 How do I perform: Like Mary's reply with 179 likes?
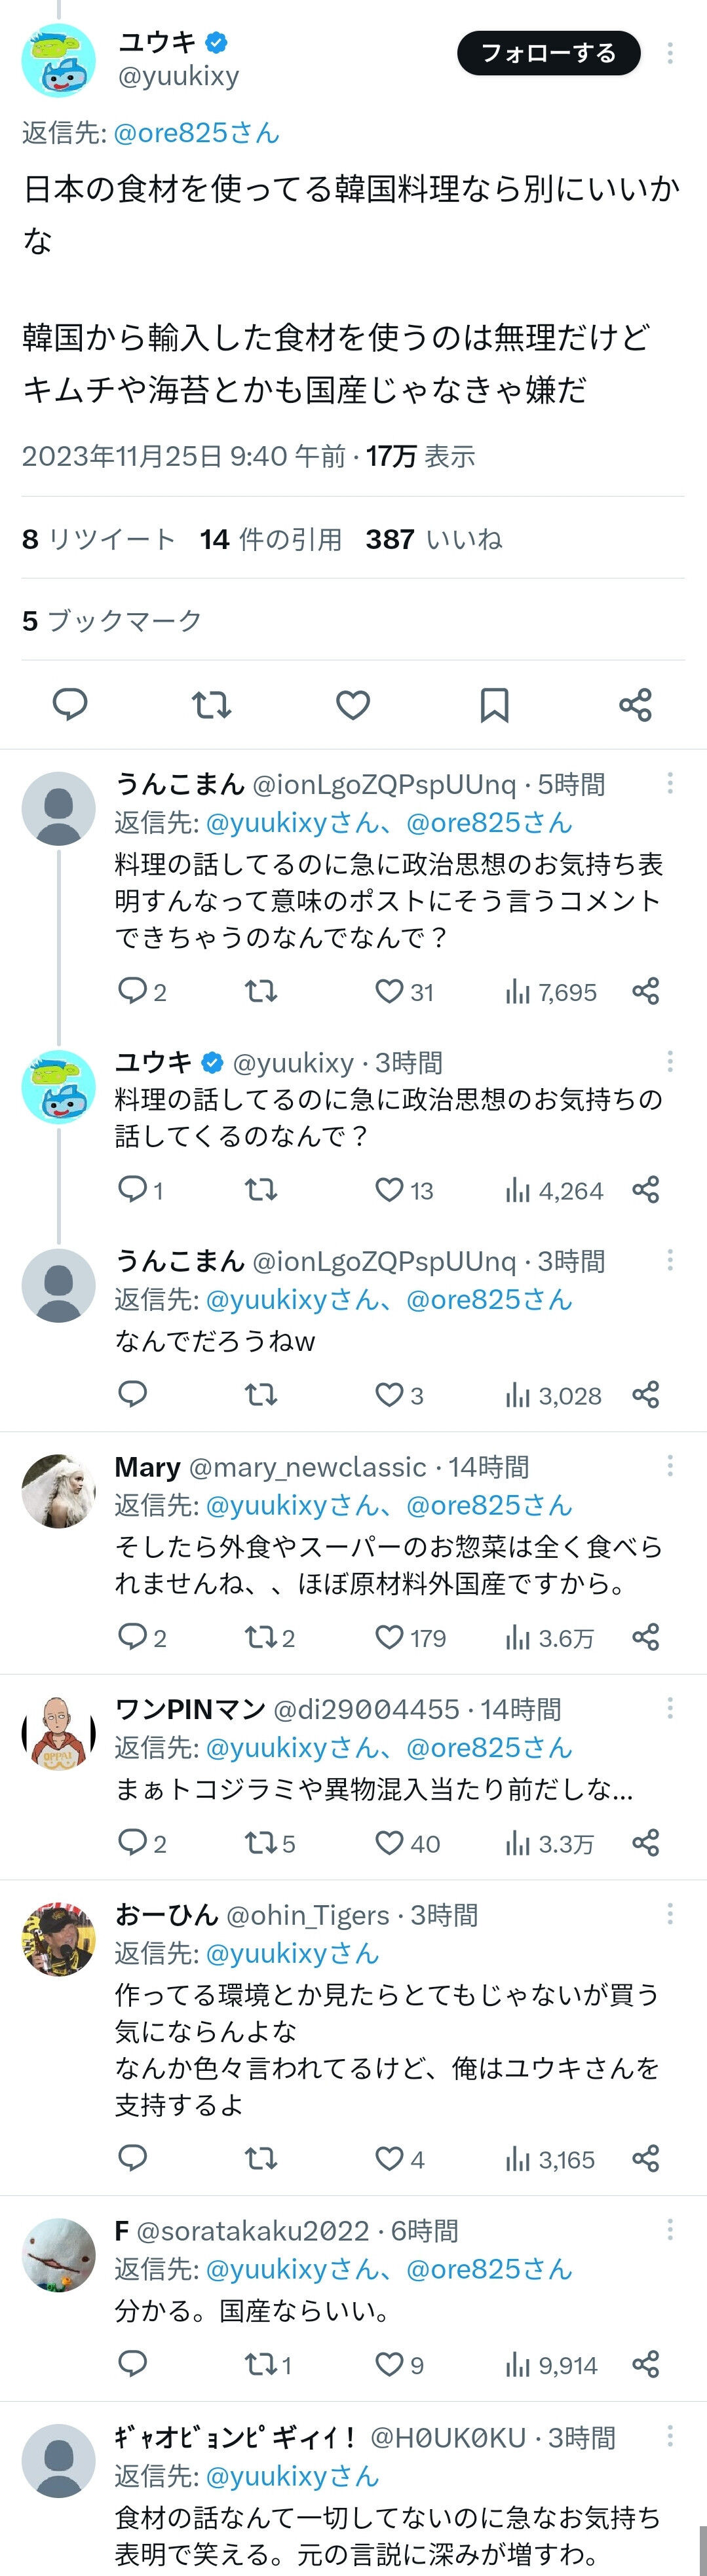pos(389,1637)
